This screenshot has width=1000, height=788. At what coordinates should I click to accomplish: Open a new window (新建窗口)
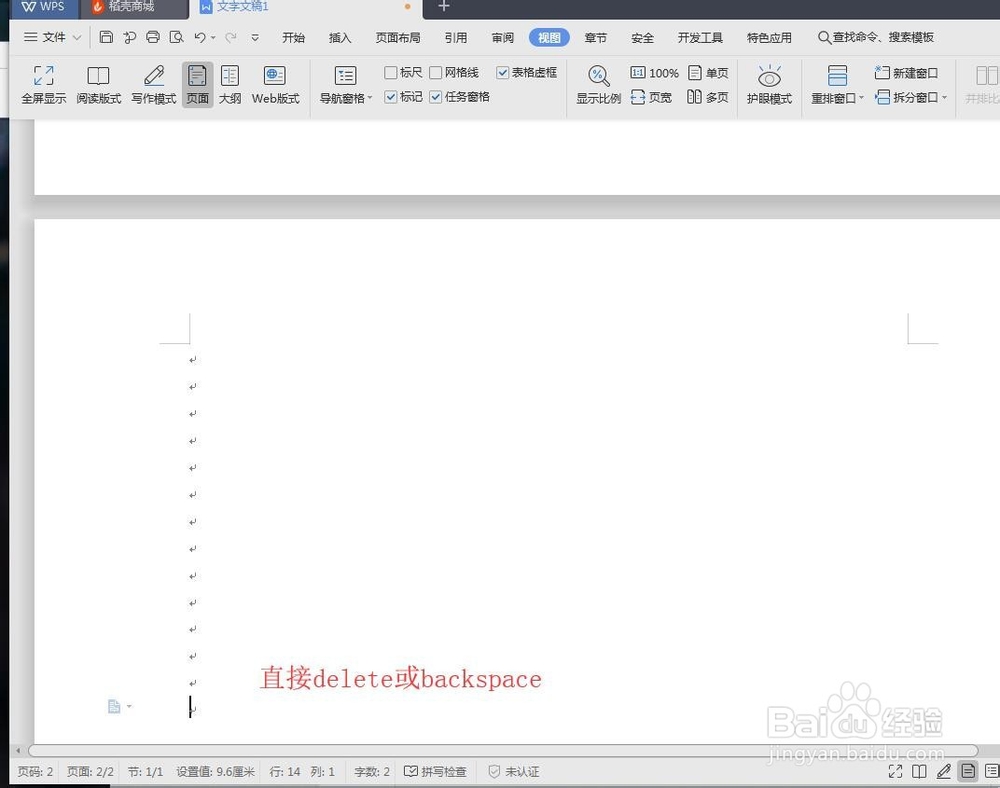[906, 73]
